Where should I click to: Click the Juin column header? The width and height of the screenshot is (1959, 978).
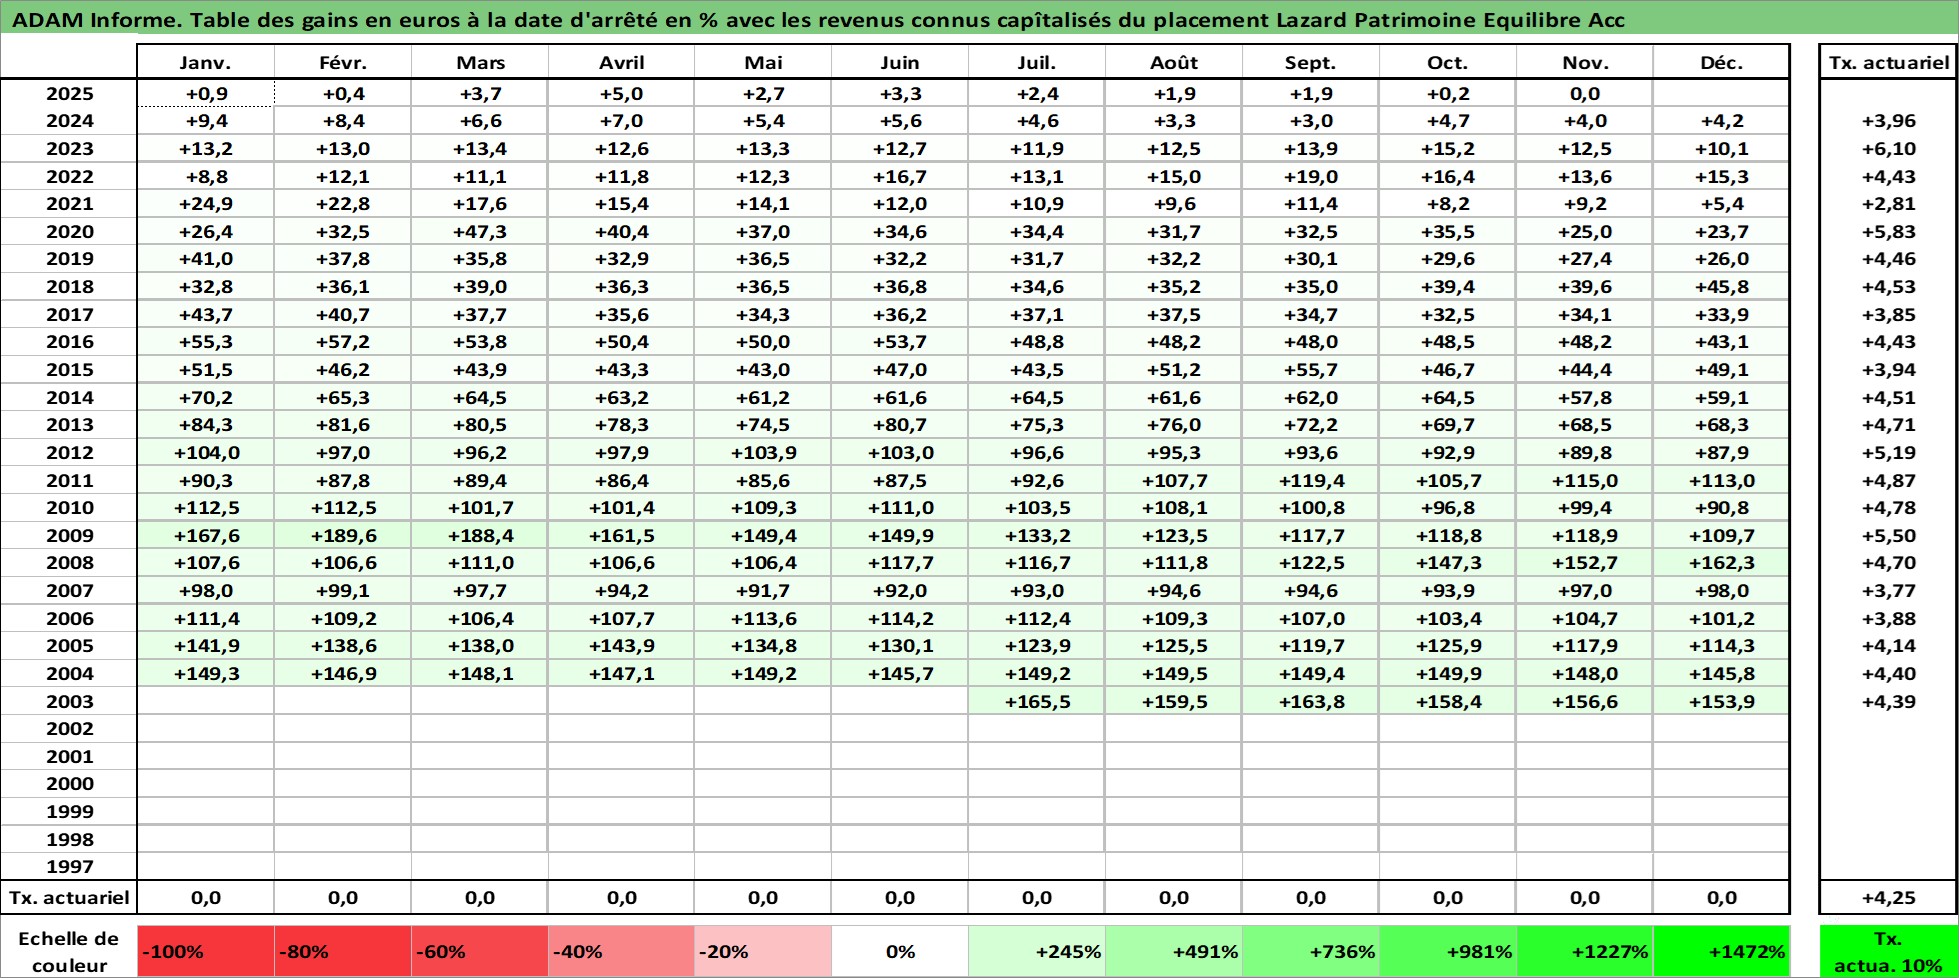click(899, 62)
